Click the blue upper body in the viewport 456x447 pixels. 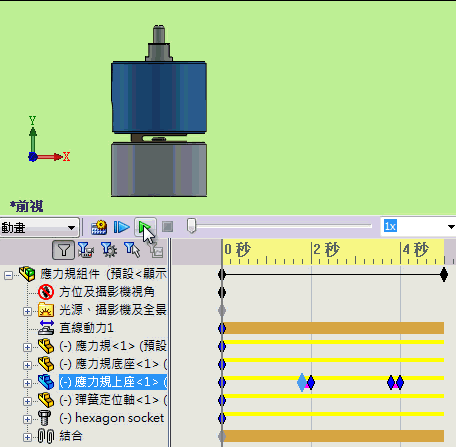159,97
